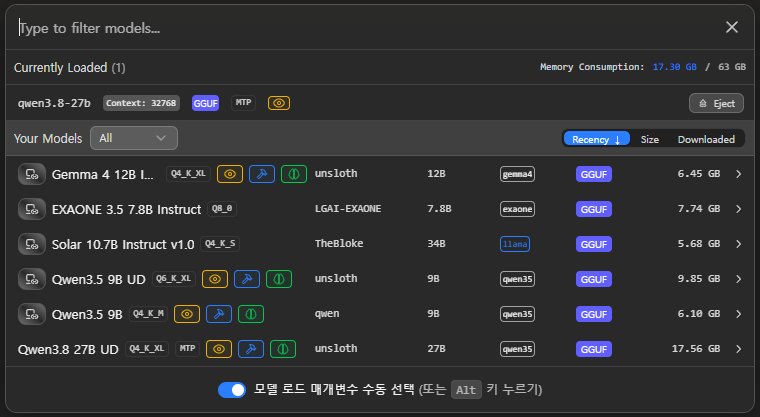The height and width of the screenshot is (417, 760).
Task: Click vision eye icon on Qwen3.8 27B UD row
Action: point(219,349)
